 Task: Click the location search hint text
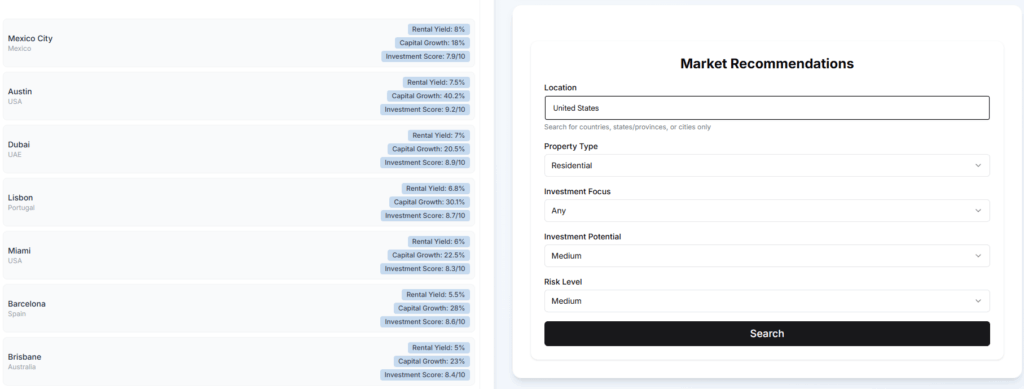click(628, 127)
